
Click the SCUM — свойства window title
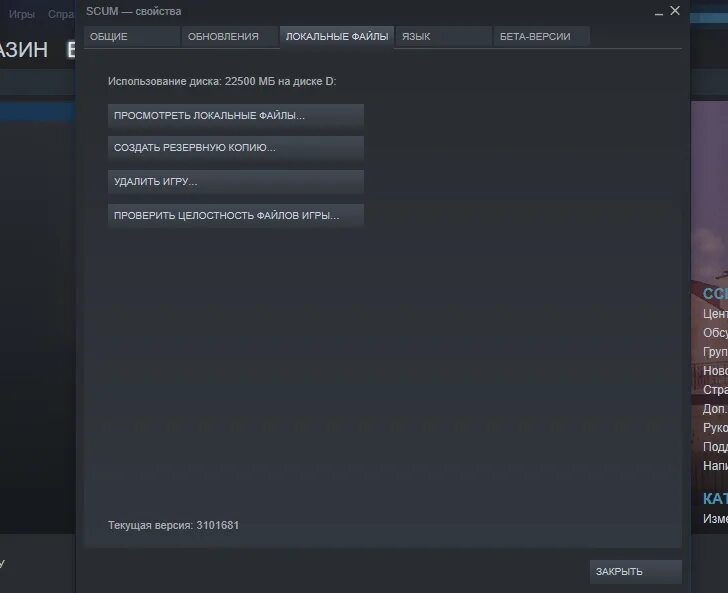coord(133,11)
